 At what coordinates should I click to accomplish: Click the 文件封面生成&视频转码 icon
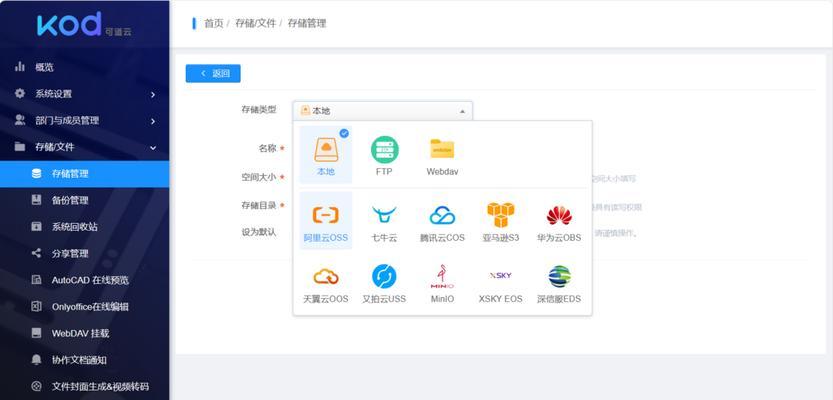(x=37, y=386)
